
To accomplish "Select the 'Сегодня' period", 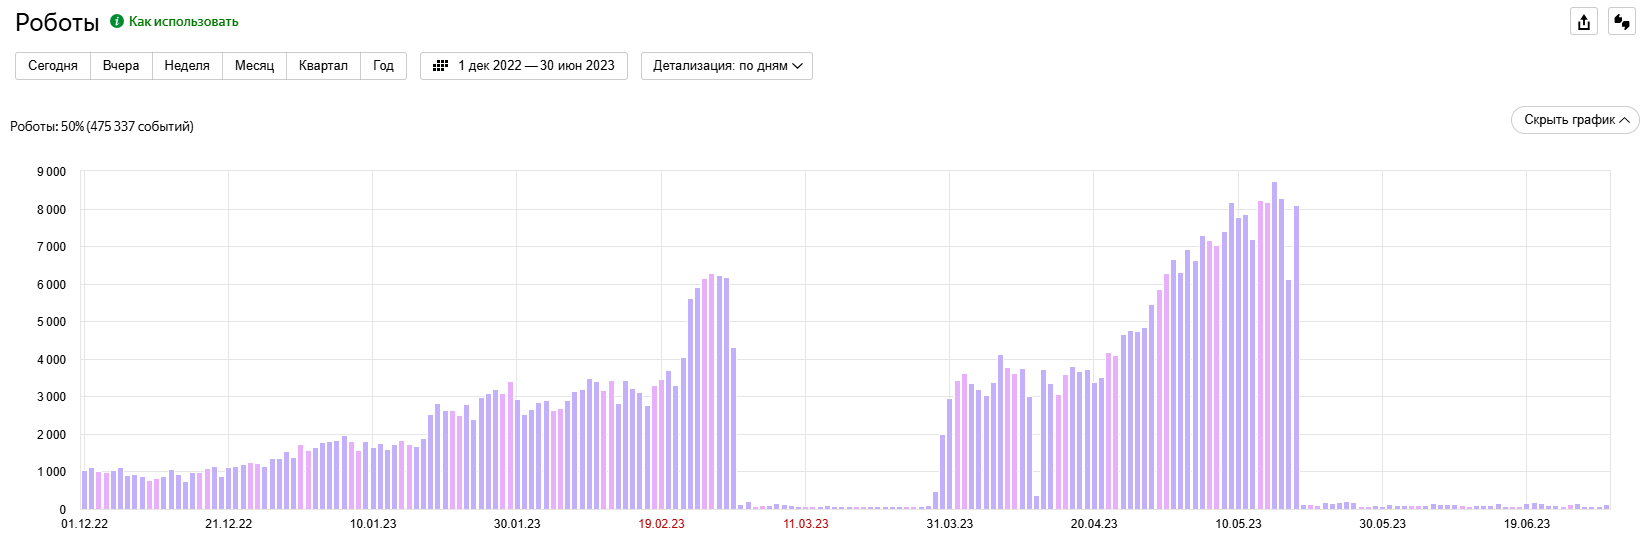I will pyautogui.click(x=53, y=66).
